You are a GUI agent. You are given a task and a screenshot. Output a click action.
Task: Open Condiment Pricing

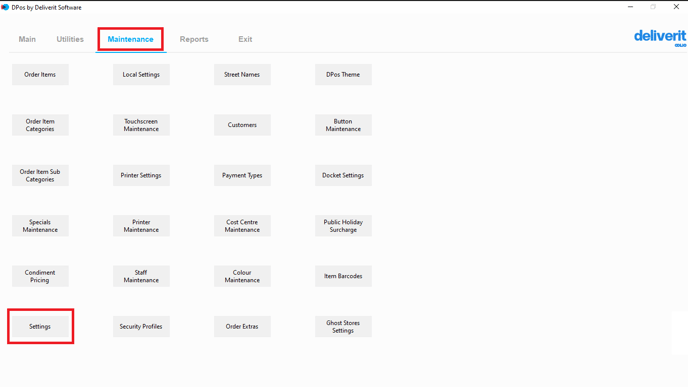coord(40,276)
